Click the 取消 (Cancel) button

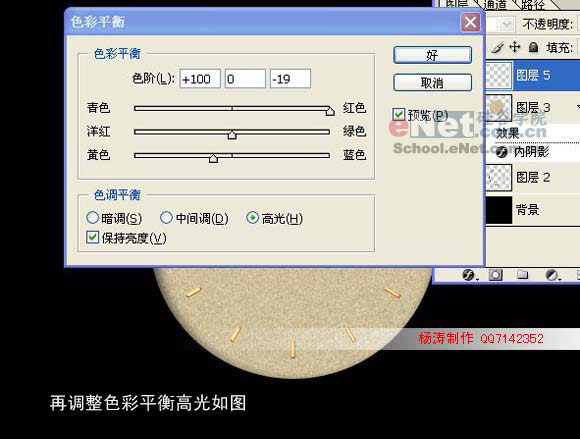pos(432,82)
